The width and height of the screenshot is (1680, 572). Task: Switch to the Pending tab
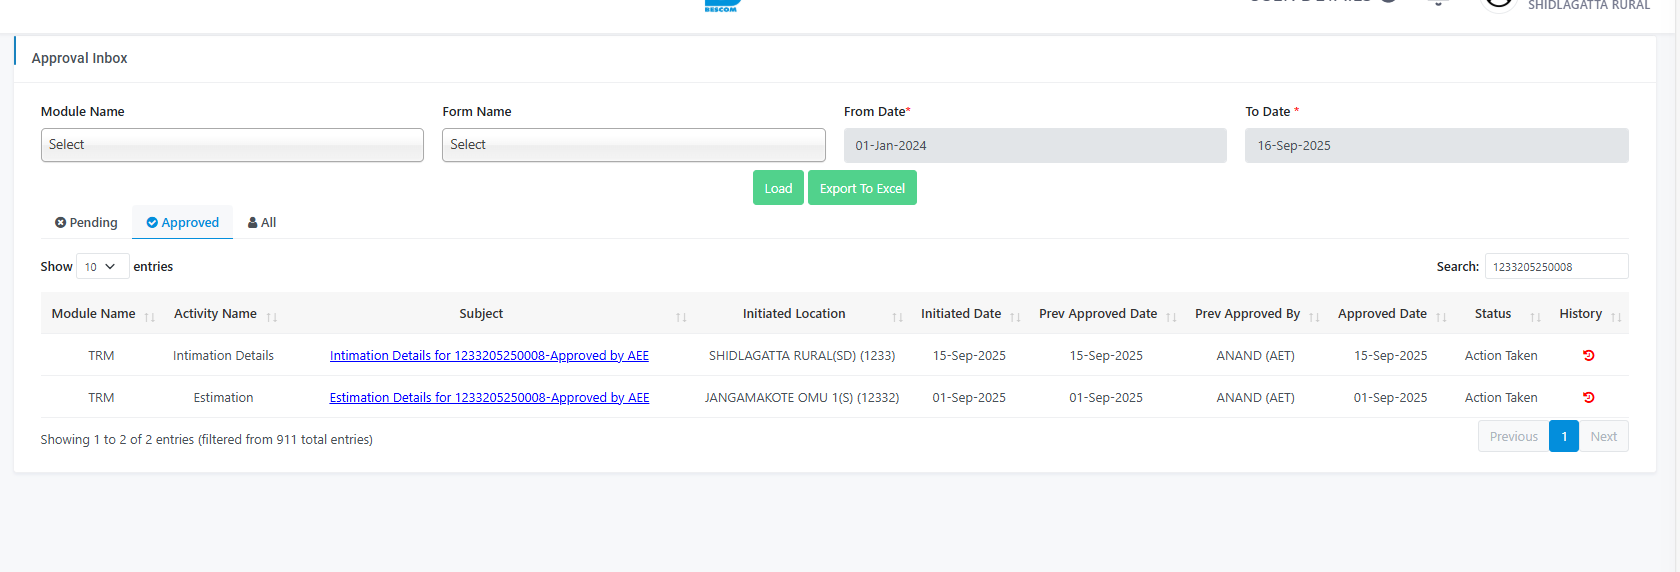[86, 223]
